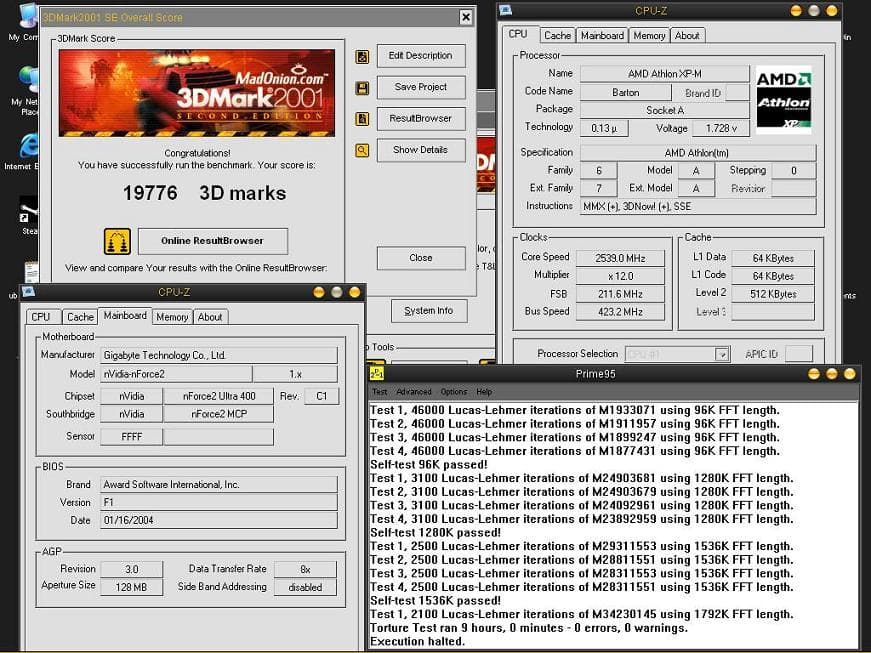This screenshot has width=871, height=653.
Task: Open the Prime95 Test menu
Action: [380, 392]
